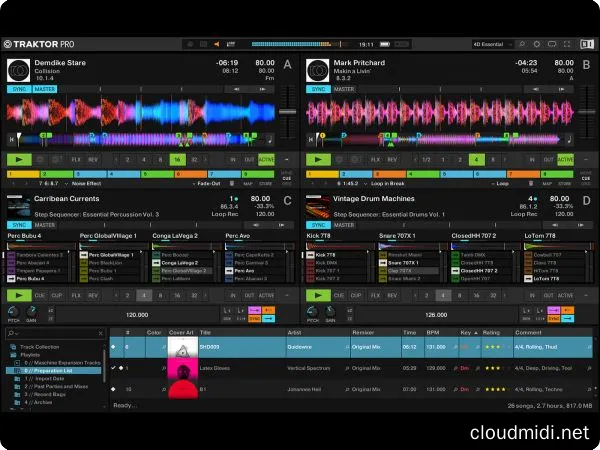The height and width of the screenshot is (450, 600).
Task: Click the Traktor Pro logo
Action: click(41, 44)
